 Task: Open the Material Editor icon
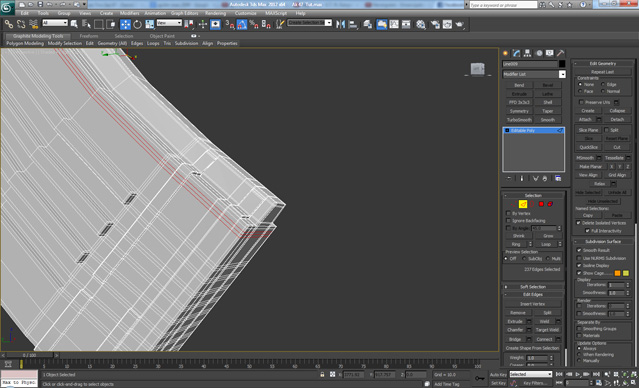[x=421, y=24]
